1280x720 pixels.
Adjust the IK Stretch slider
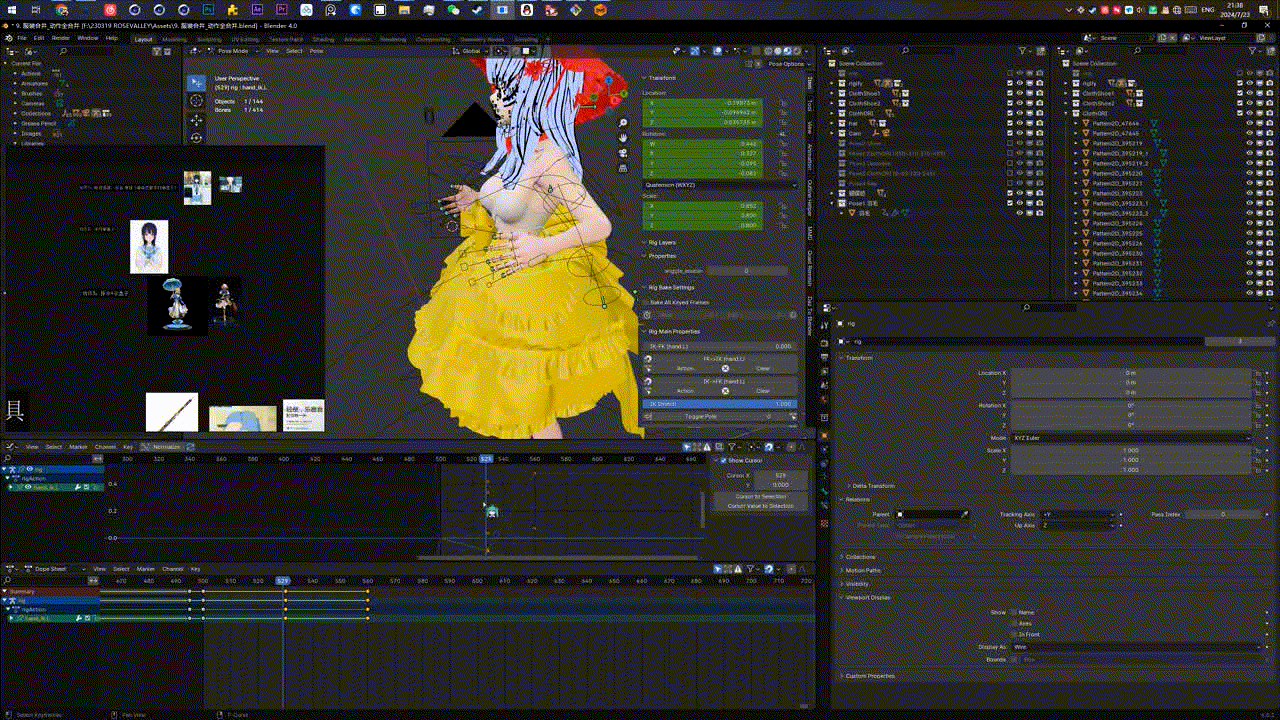click(x=719, y=404)
